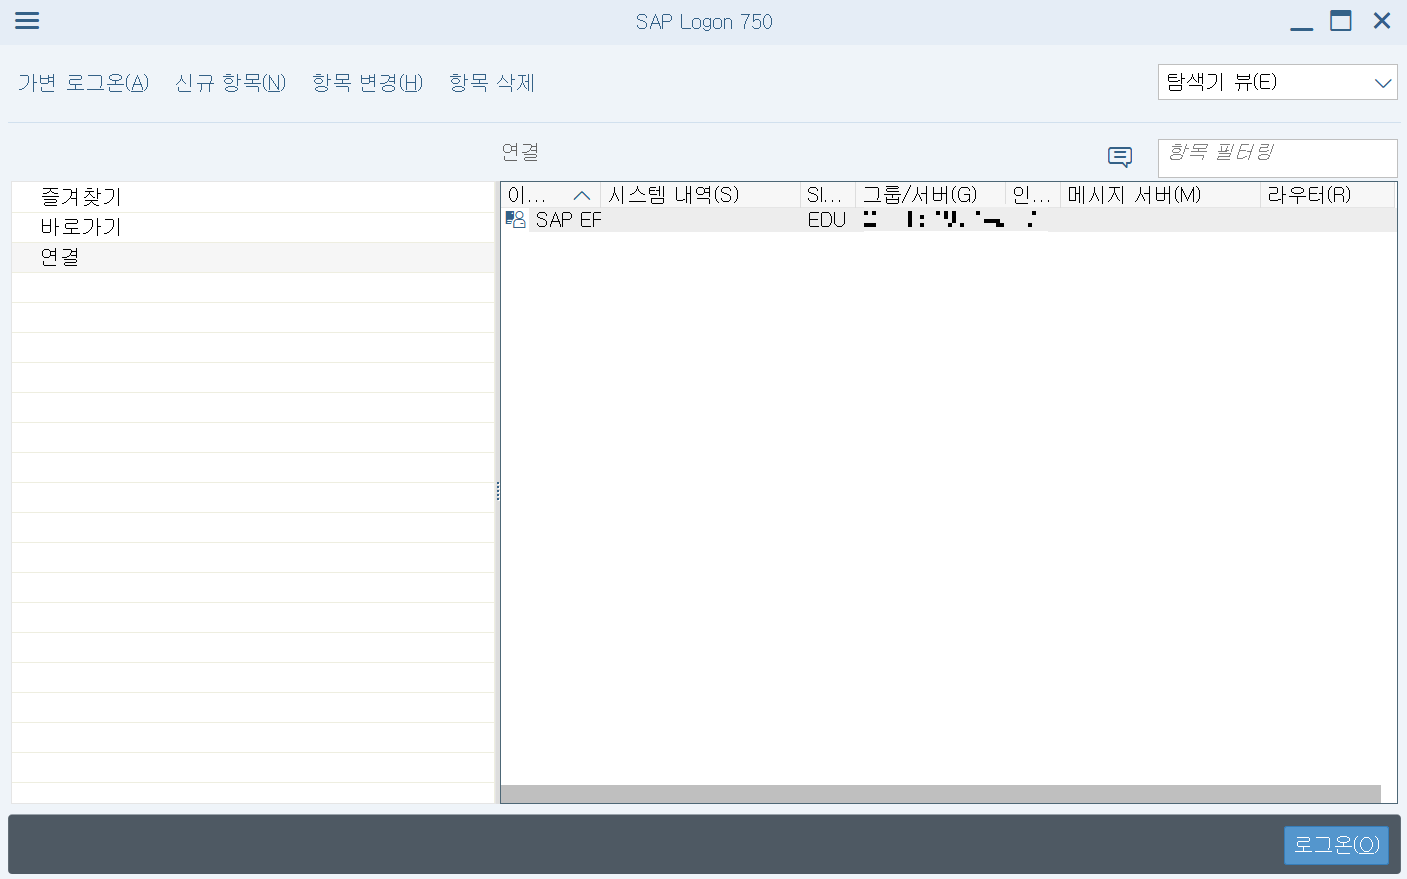Image resolution: width=1407 pixels, height=879 pixels.
Task: Open the hamburger menu icon
Action: pyautogui.click(x=27, y=21)
